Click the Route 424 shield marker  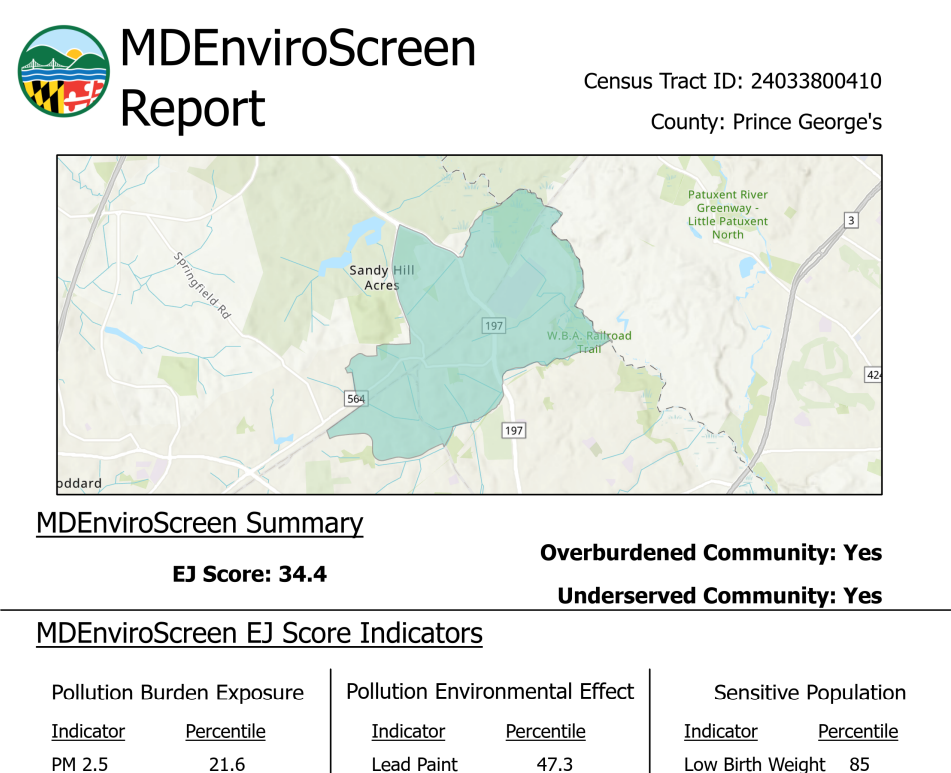(873, 374)
